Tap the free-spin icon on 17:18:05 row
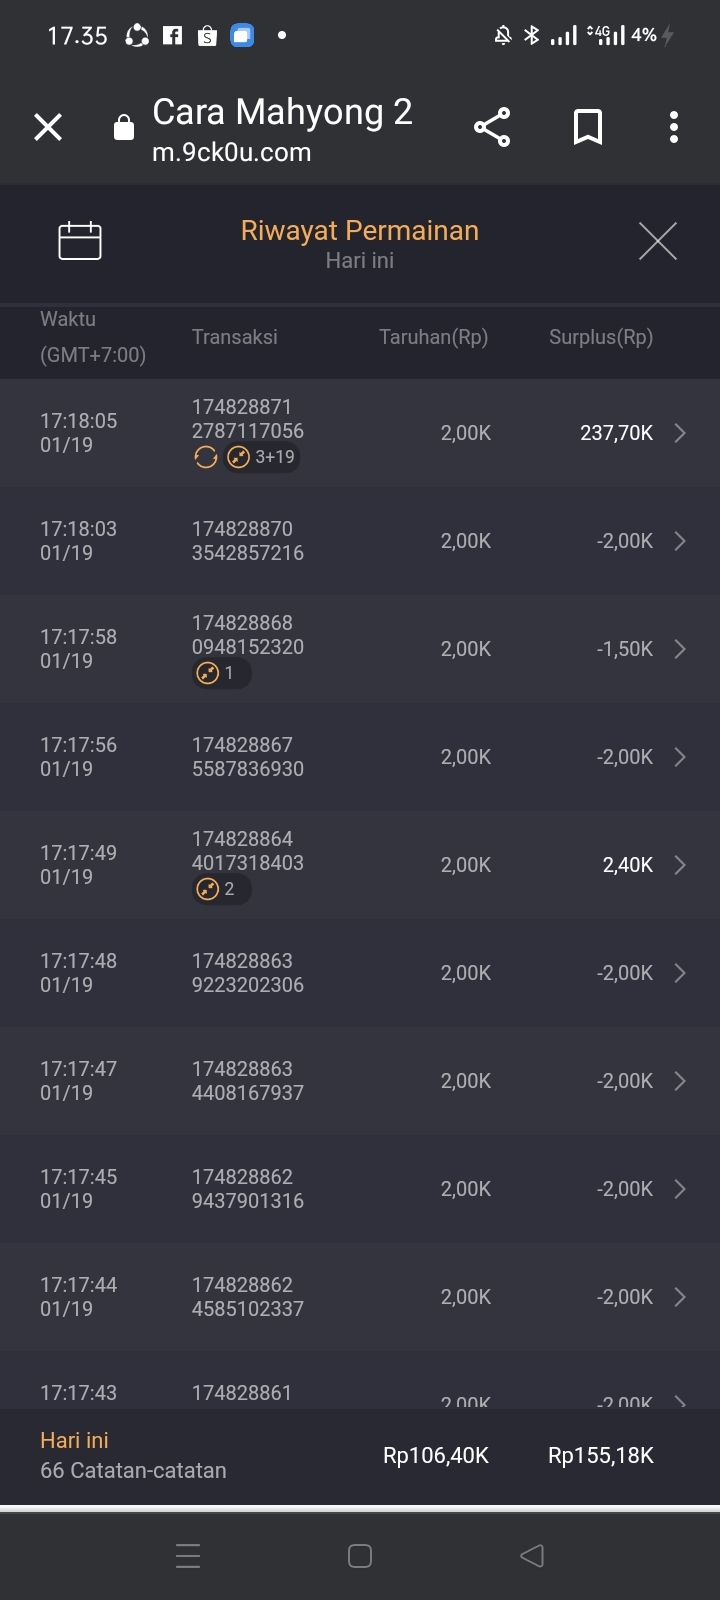Viewport: 720px width, 1600px height. (206, 458)
